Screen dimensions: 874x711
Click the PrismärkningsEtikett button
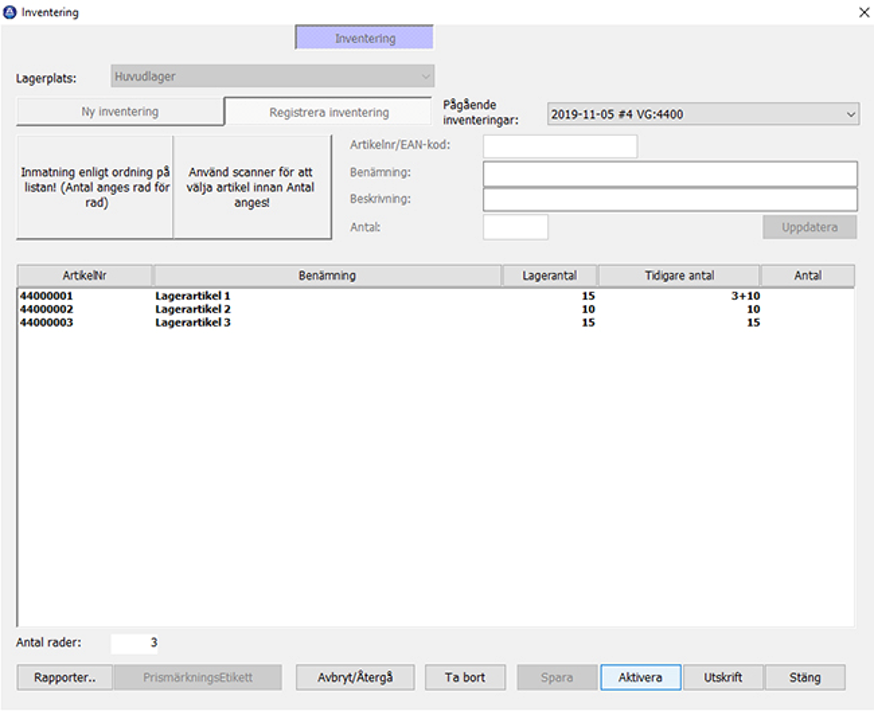click(x=198, y=678)
